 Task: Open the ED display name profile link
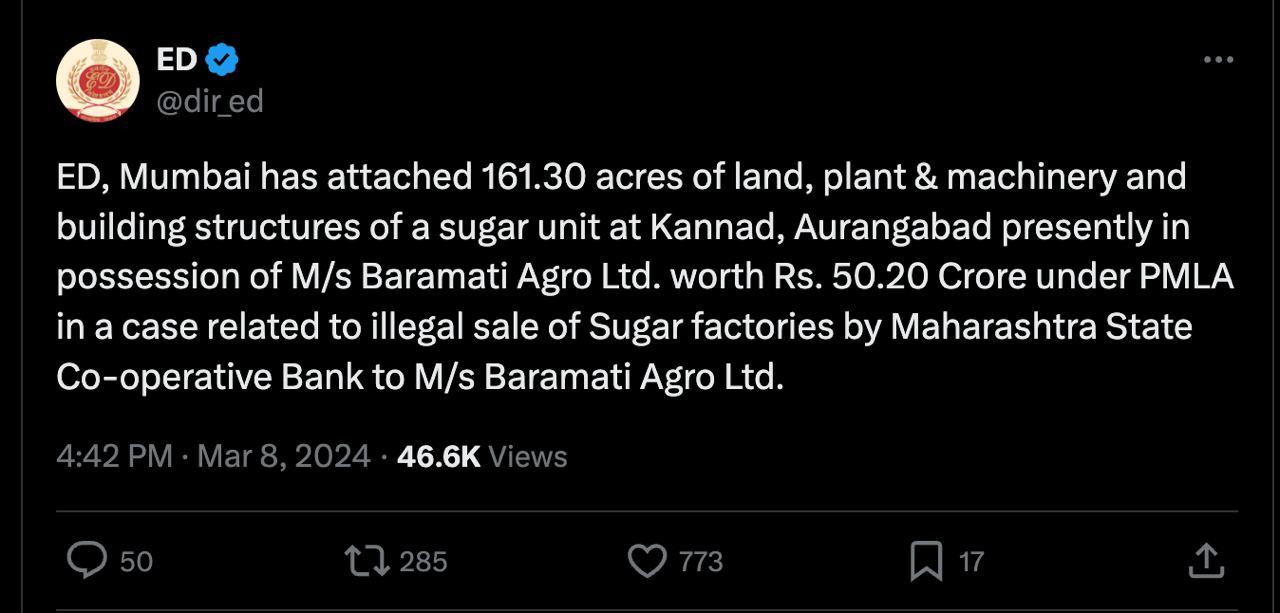click(177, 60)
